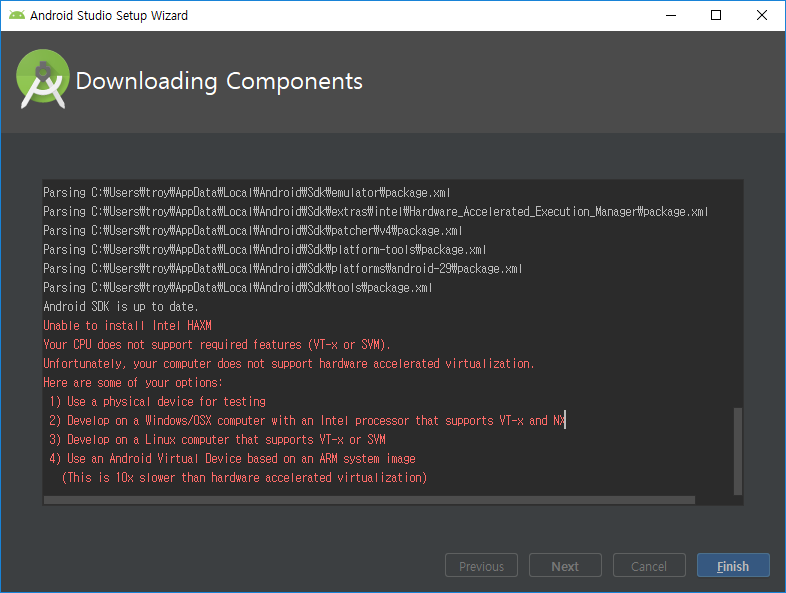
Task: Click the 'Here are some of your options:' line
Action: click(133, 383)
